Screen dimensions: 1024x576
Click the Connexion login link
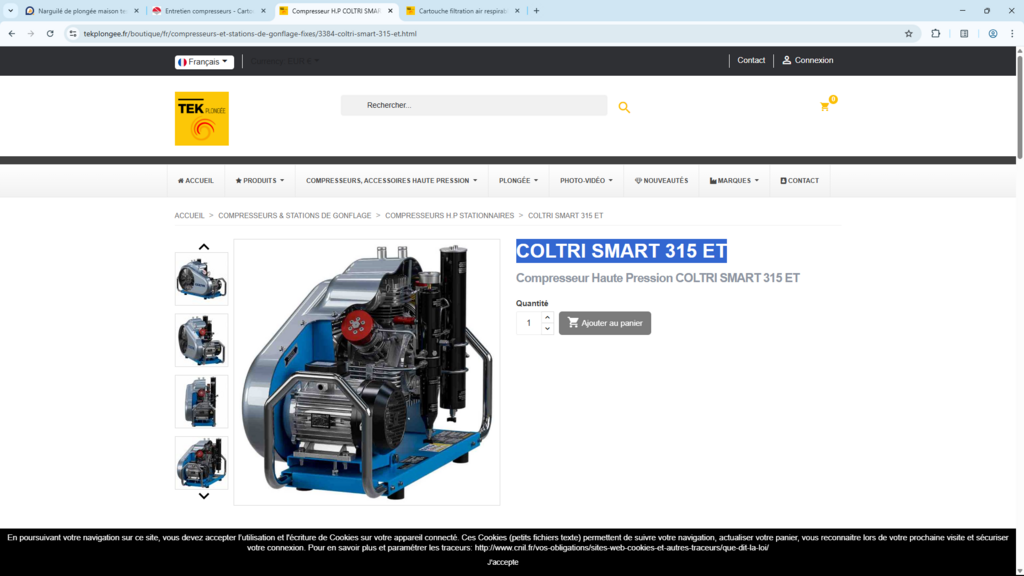[x=808, y=60]
